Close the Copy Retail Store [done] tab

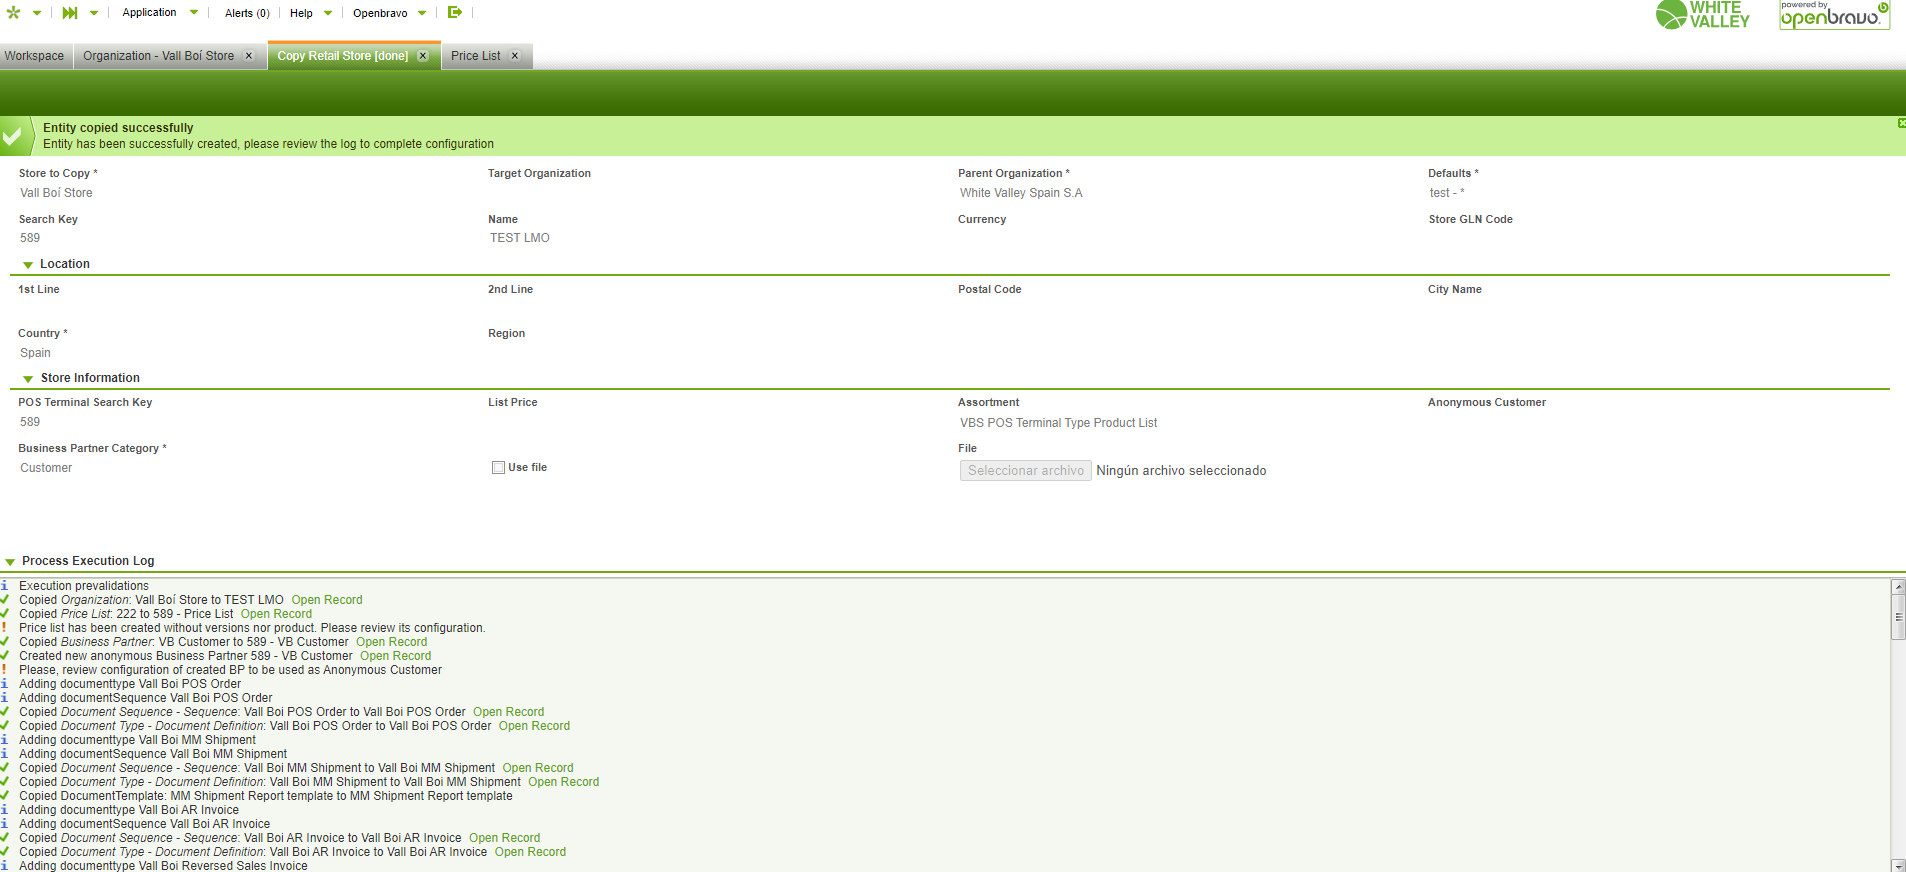pos(423,56)
